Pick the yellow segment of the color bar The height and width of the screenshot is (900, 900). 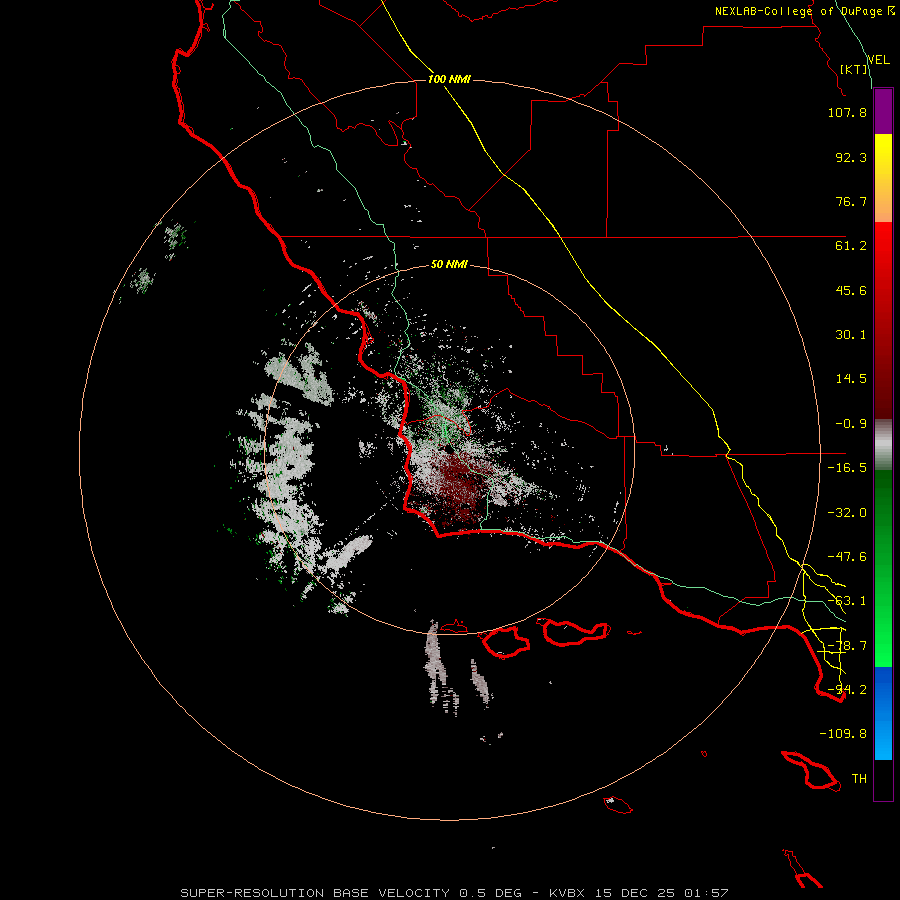(883, 155)
